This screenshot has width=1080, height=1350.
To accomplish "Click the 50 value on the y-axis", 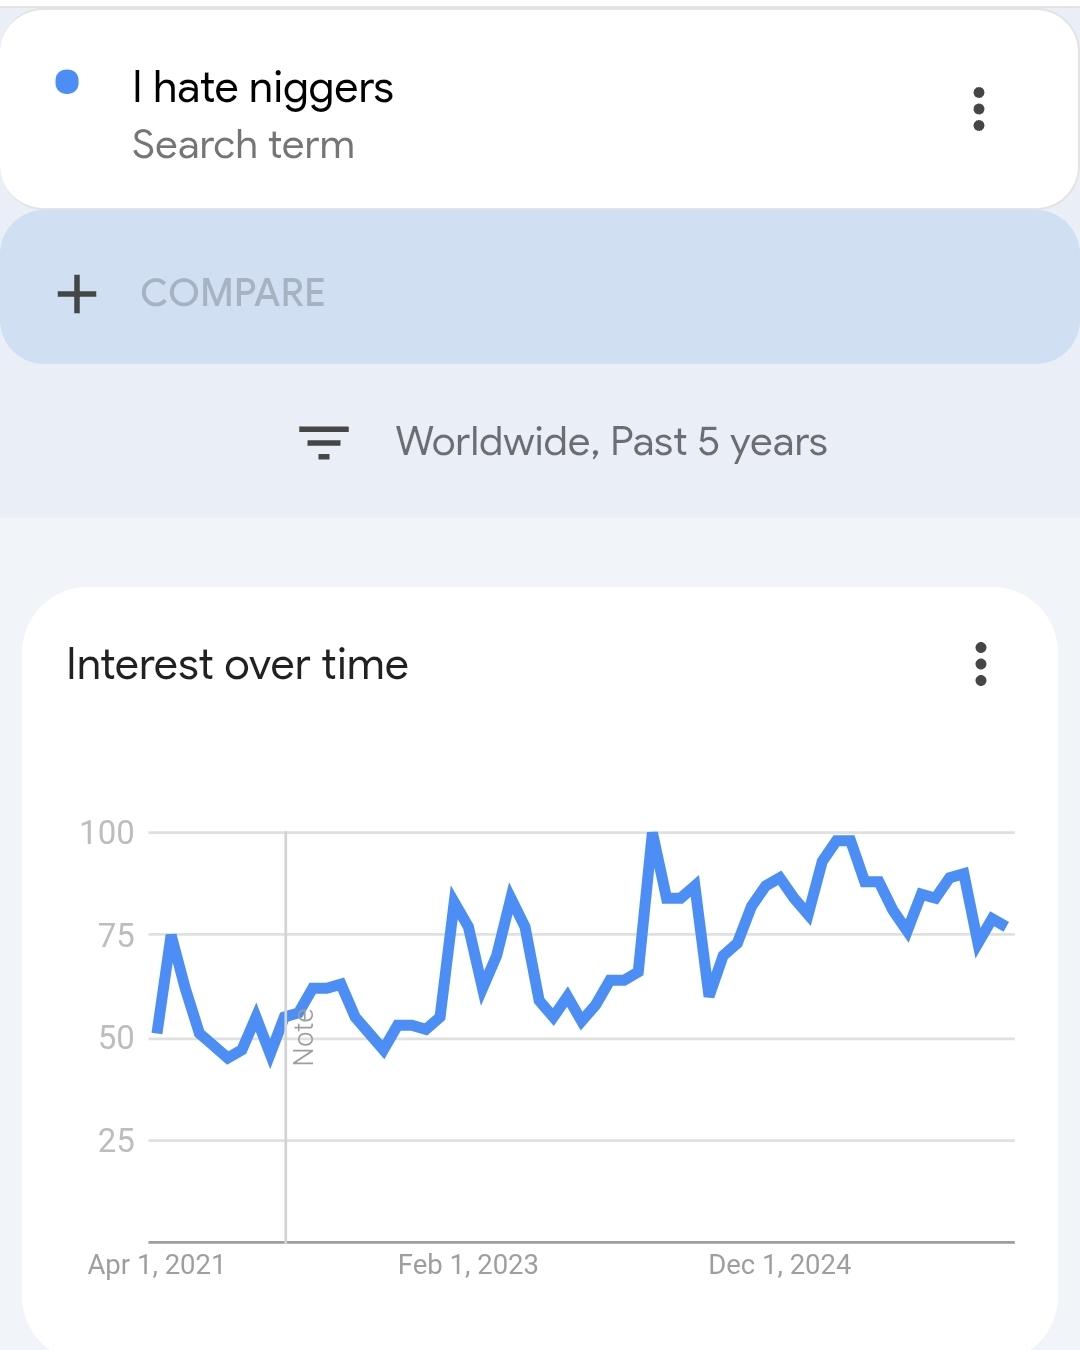I will click(x=116, y=1038).
